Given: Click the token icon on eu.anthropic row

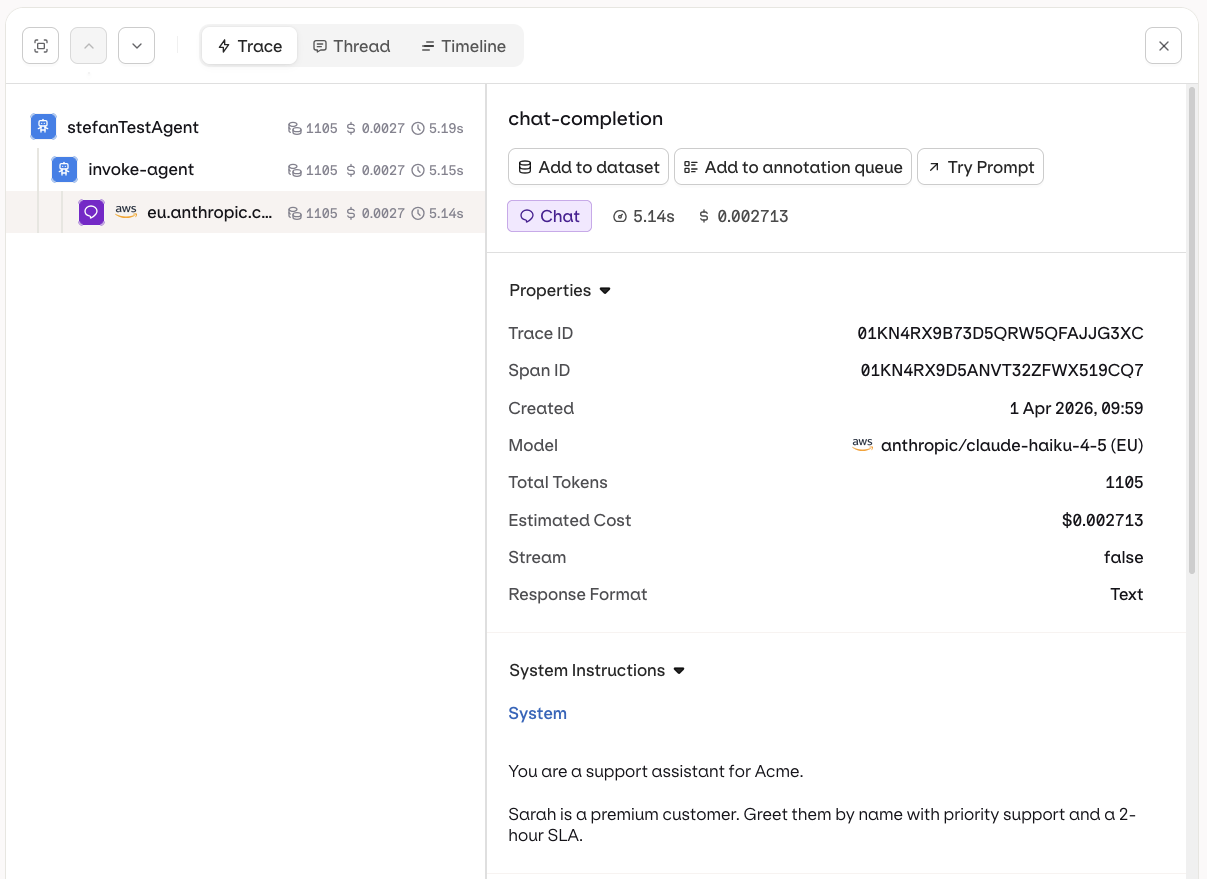Looking at the screenshot, I should 295,214.
